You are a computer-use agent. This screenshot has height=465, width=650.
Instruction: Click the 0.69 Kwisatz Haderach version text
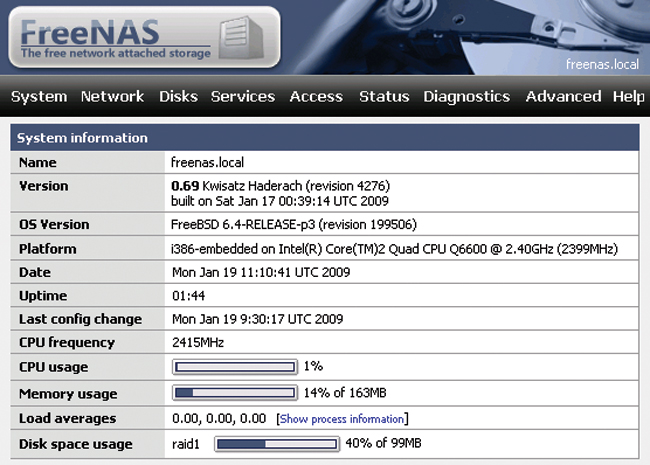(x=280, y=186)
